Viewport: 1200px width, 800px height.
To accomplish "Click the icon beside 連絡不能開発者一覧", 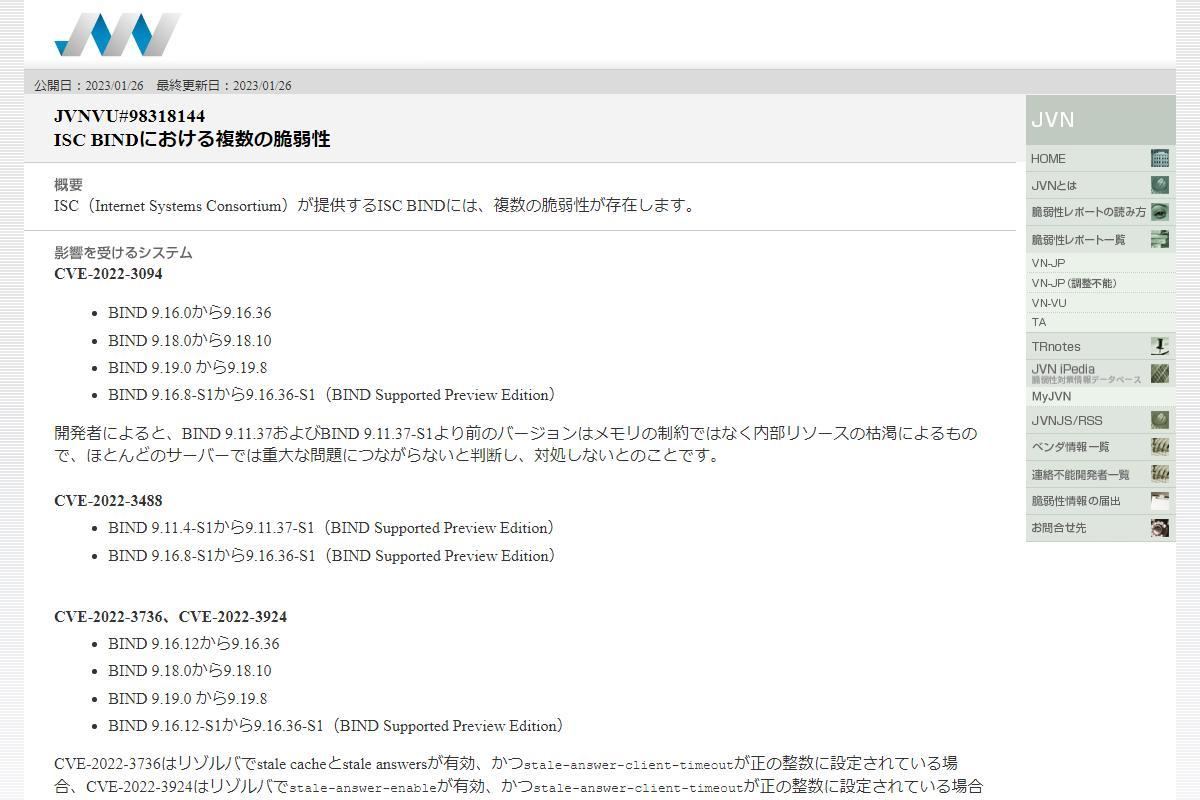I will [x=1160, y=474].
